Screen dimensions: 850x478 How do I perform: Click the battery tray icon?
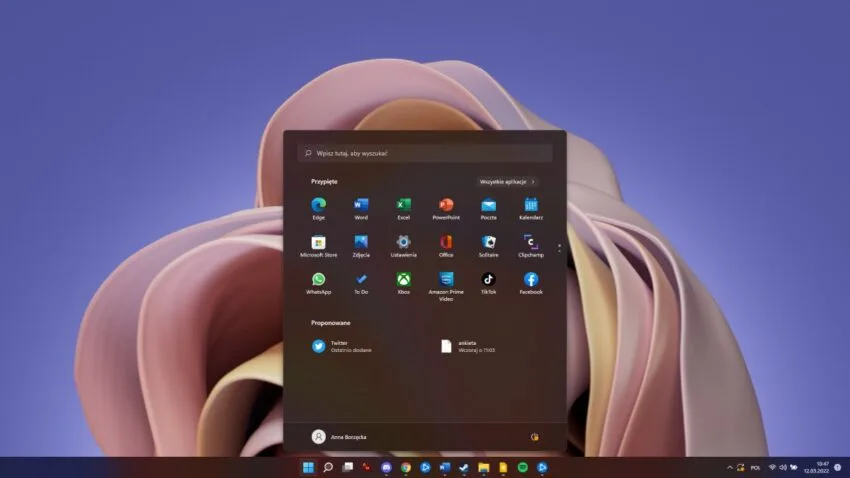pyautogui.click(x=794, y=467)
